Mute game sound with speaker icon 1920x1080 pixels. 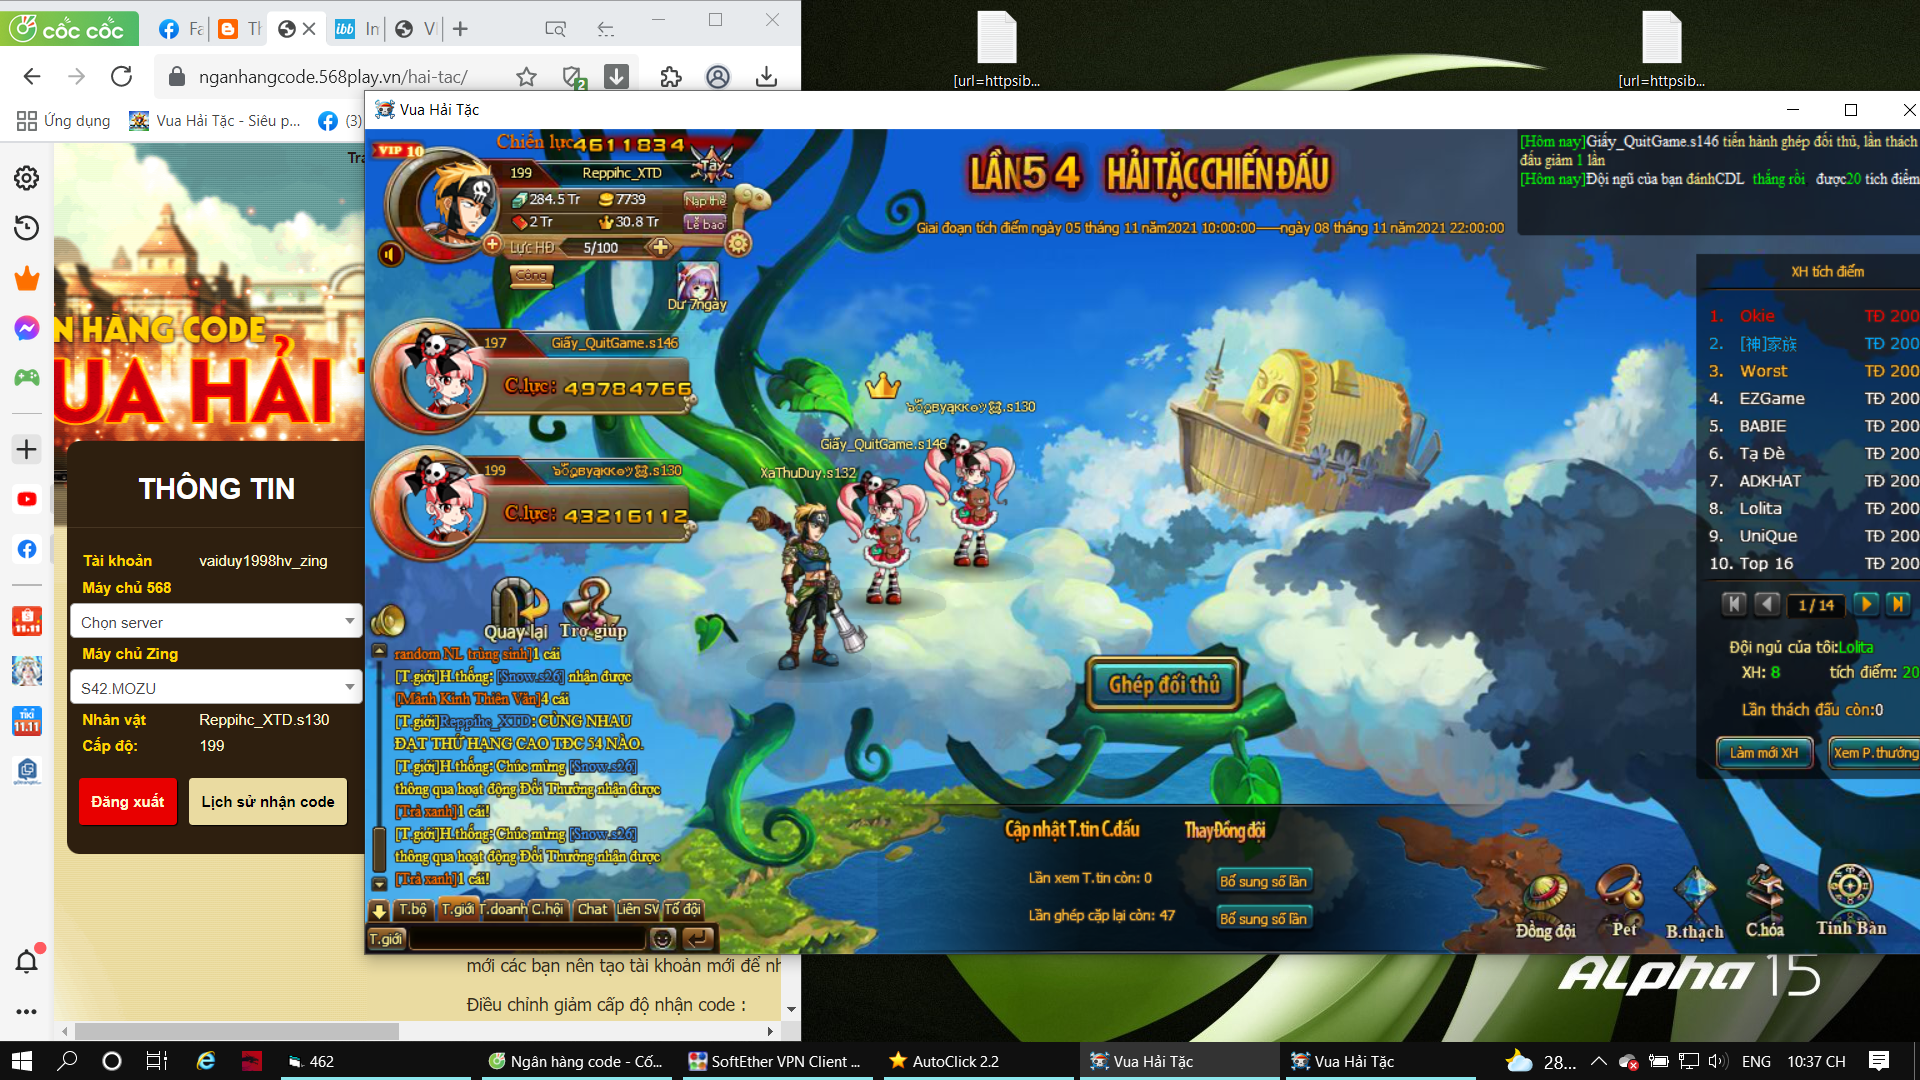pyautogui.click(x=390, y=254)
